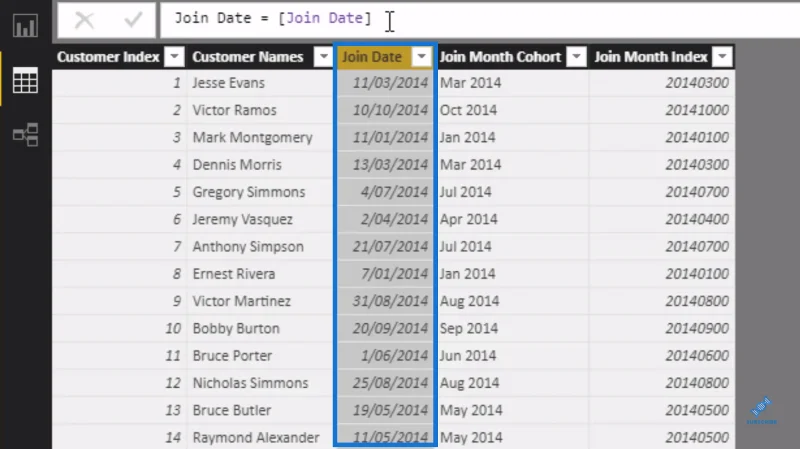This screenshot has height=449, width=800.
Task: Click the Anthony Simpson name cell
Action: pos(260,246)
